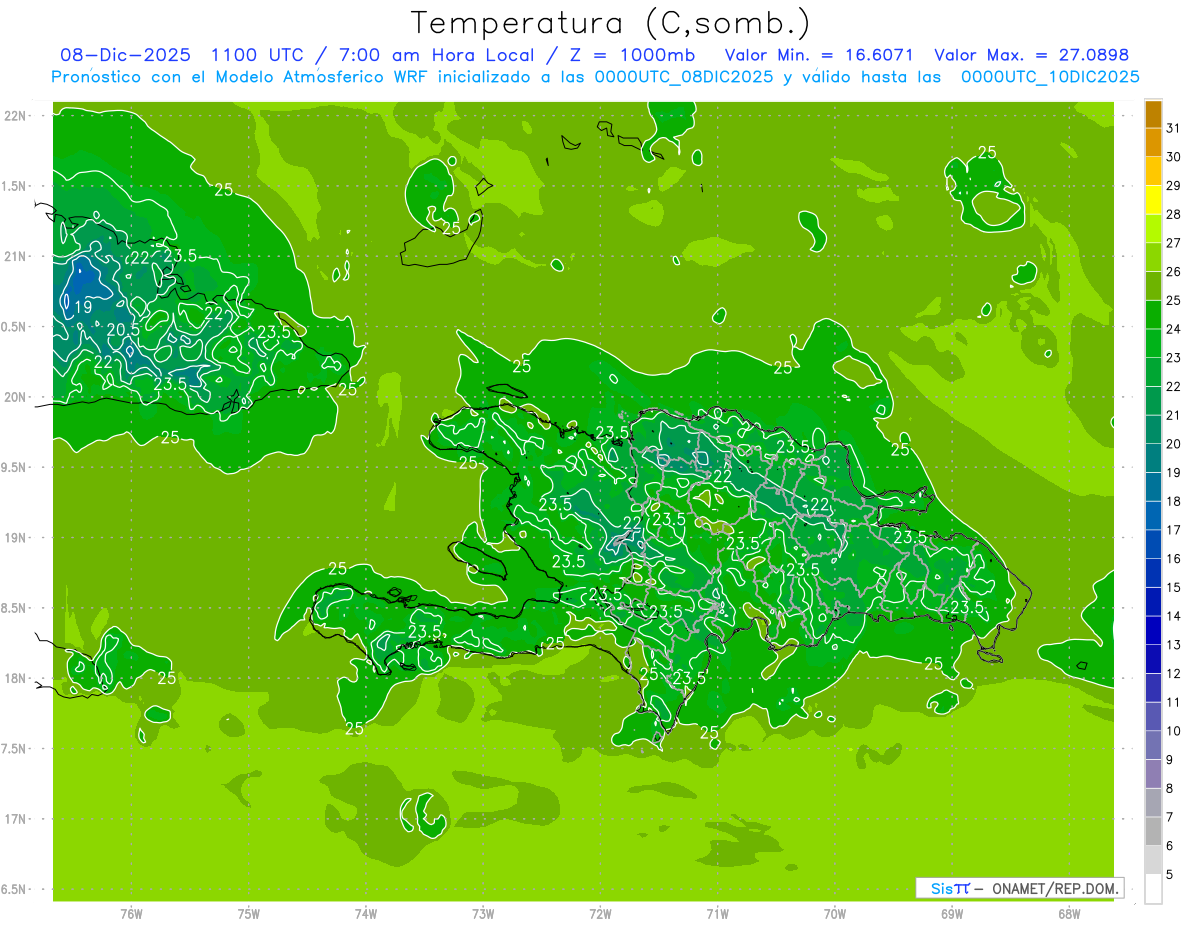
Task: Click color bar label '24'
Action: point(1174,329)
